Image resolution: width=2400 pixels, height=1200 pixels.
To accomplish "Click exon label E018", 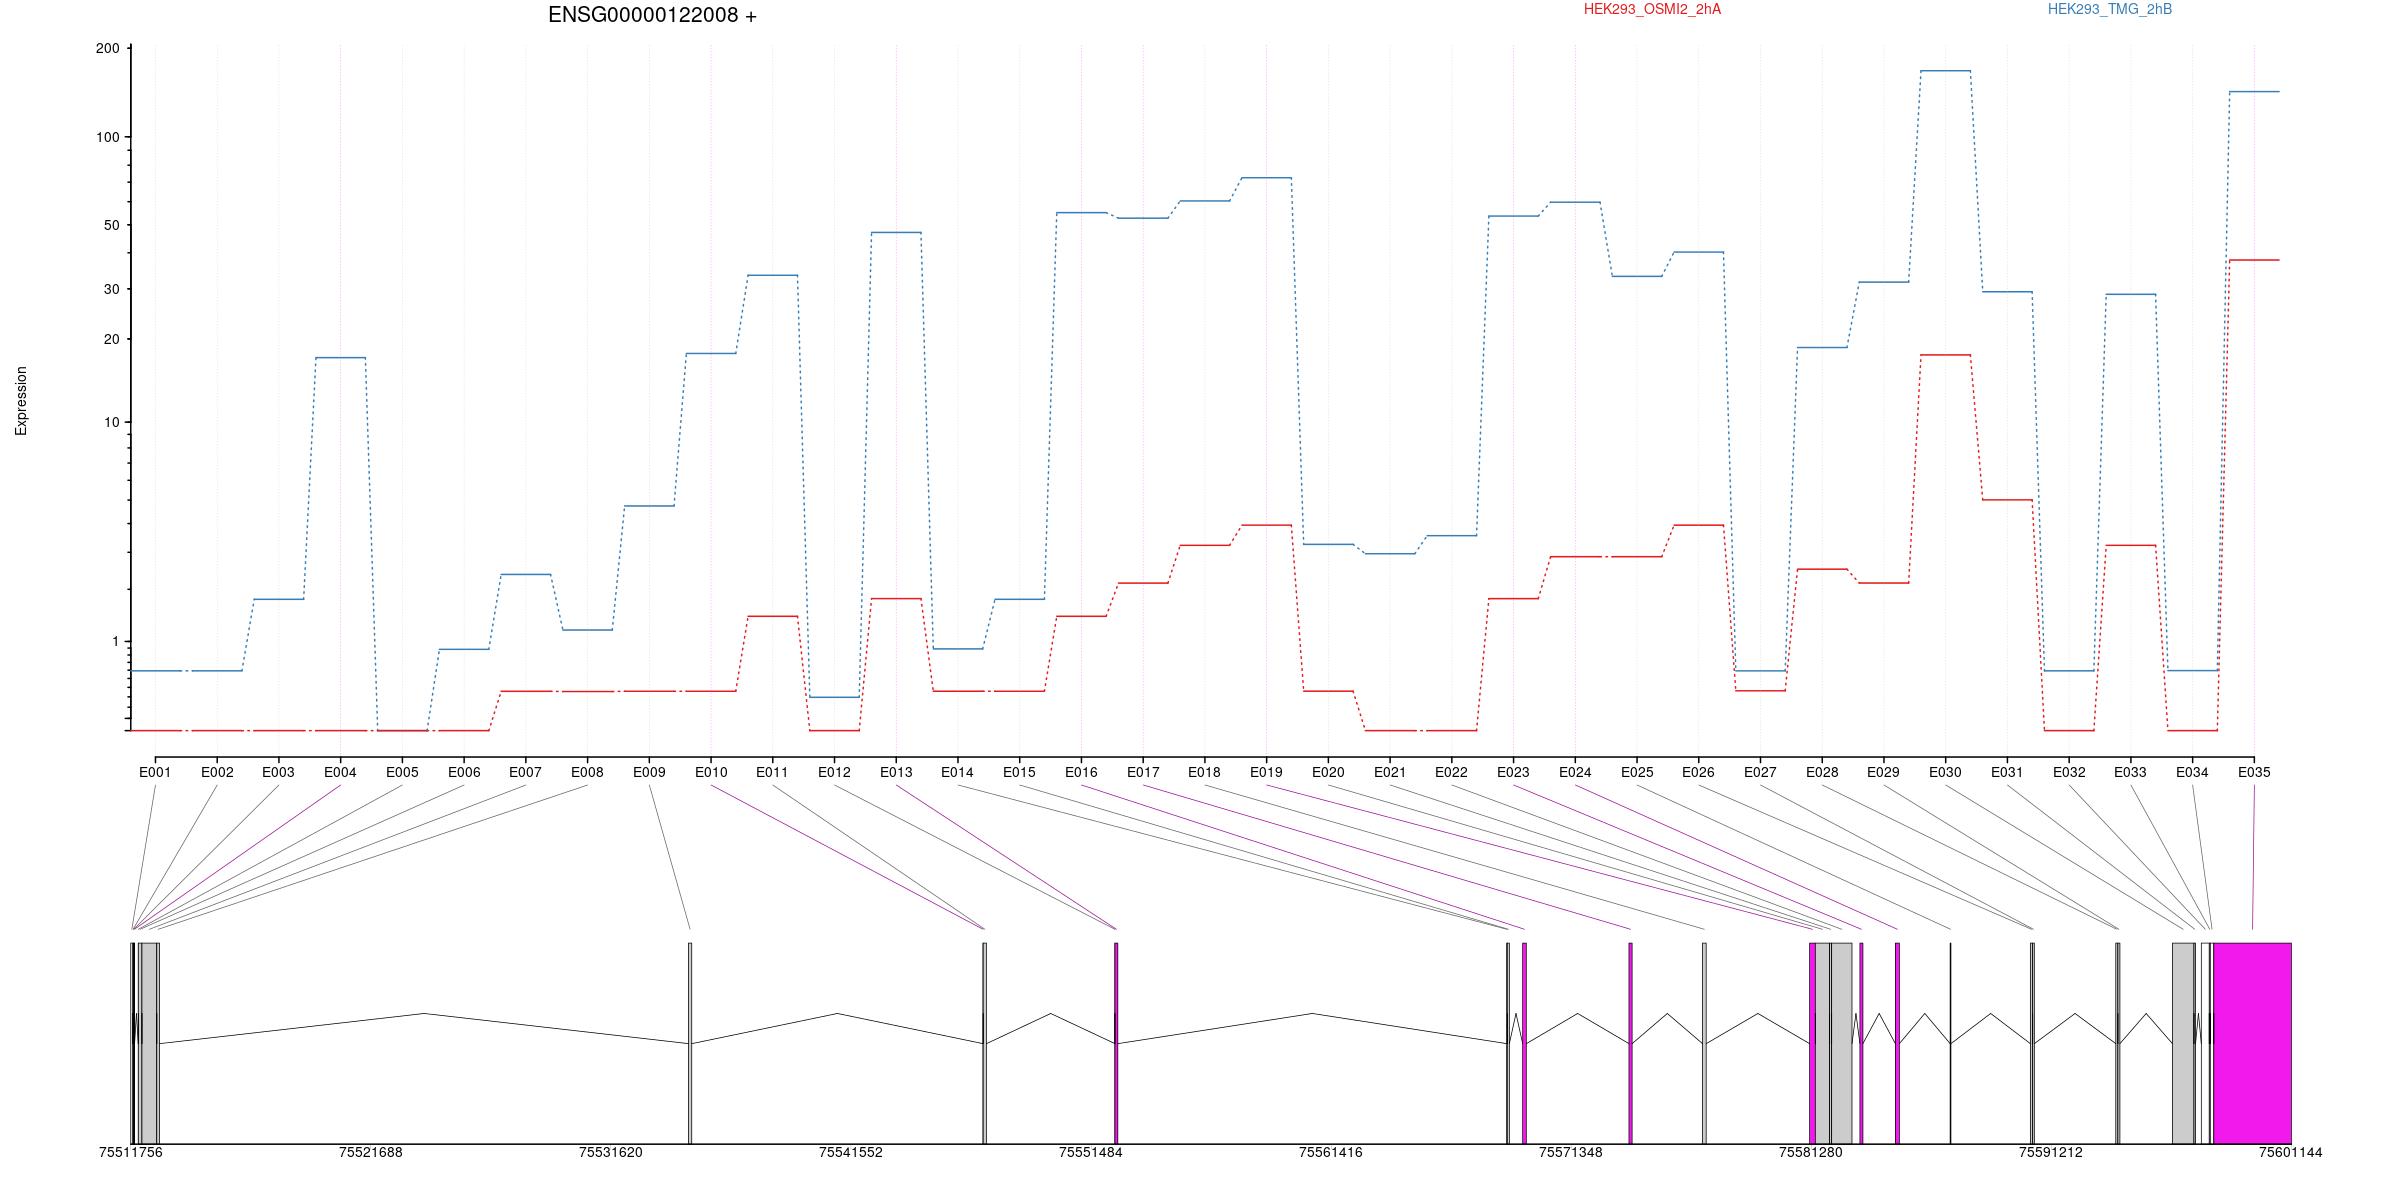I will click(1204, 772).
